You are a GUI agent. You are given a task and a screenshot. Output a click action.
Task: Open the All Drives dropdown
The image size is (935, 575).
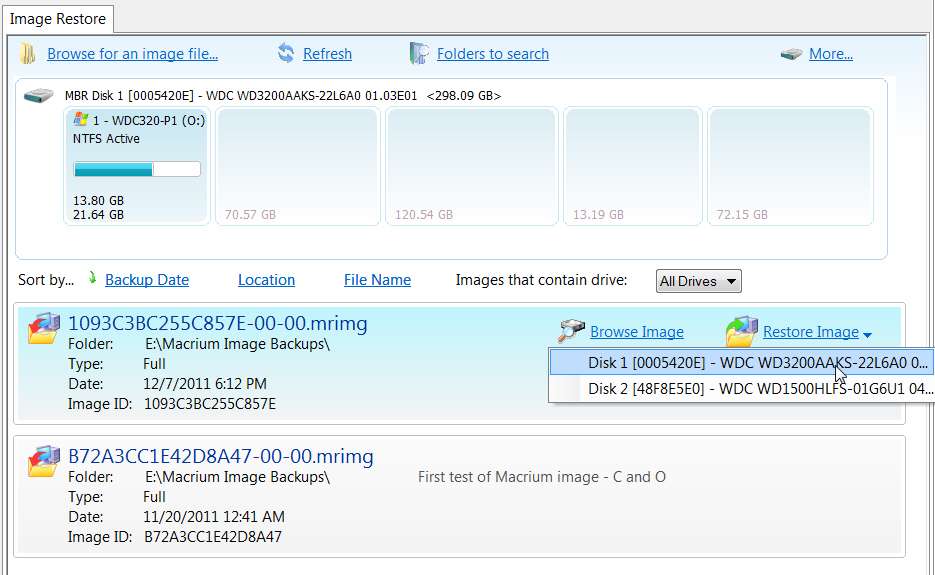click(698, 281)
